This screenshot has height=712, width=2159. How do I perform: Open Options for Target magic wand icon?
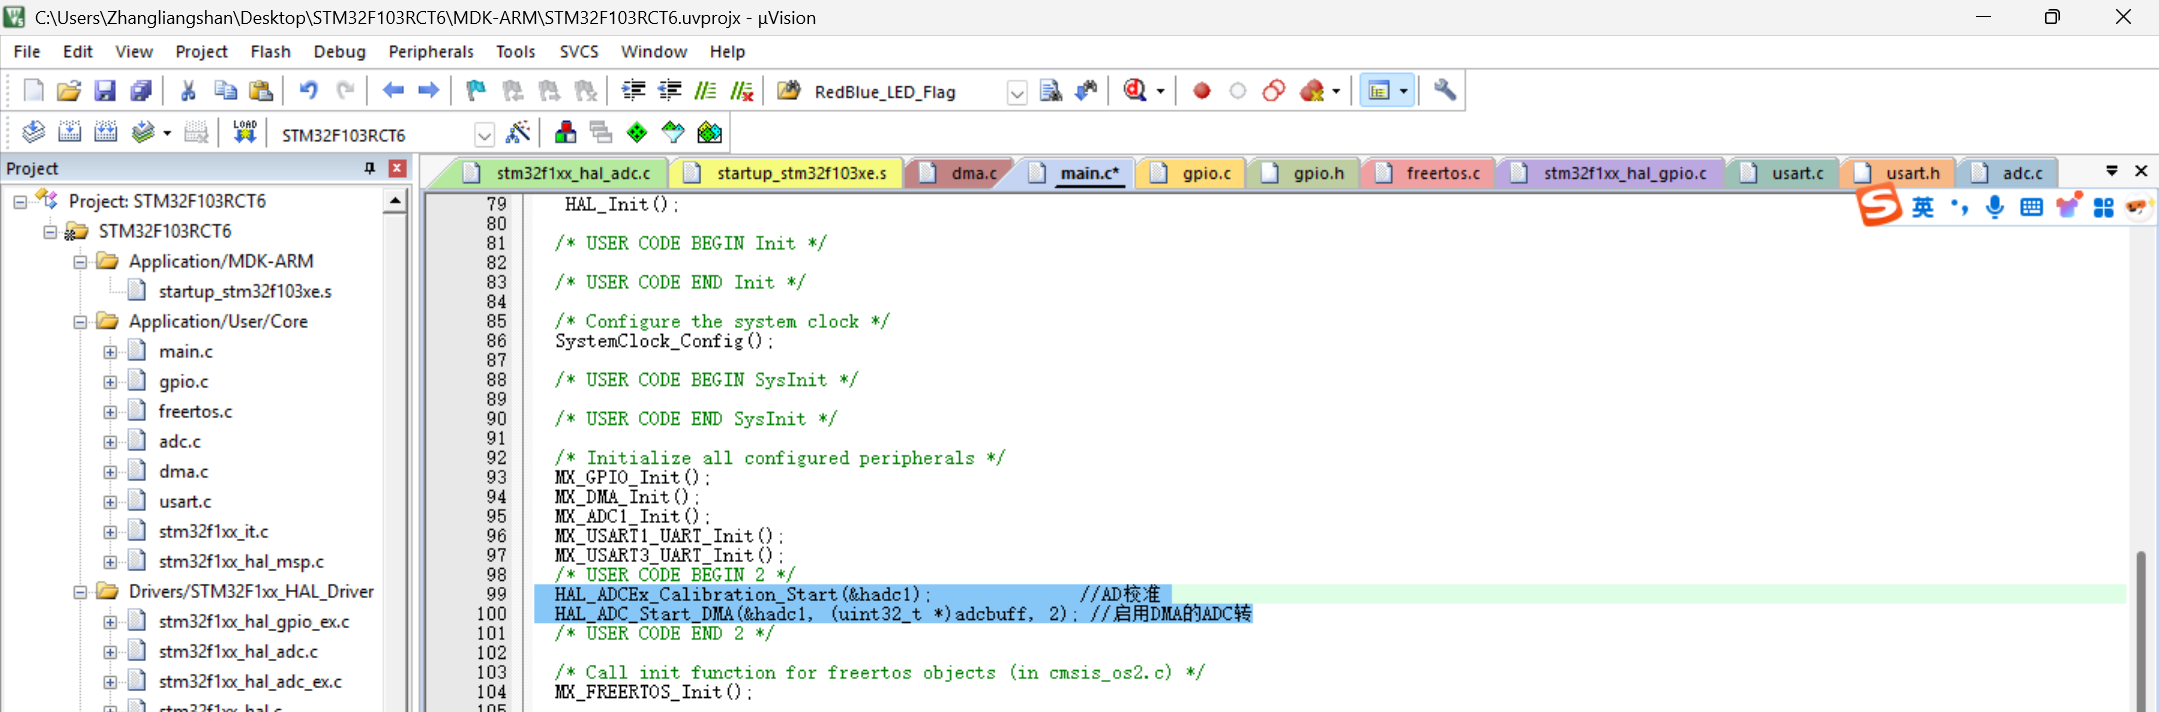[x=518, y=132]
